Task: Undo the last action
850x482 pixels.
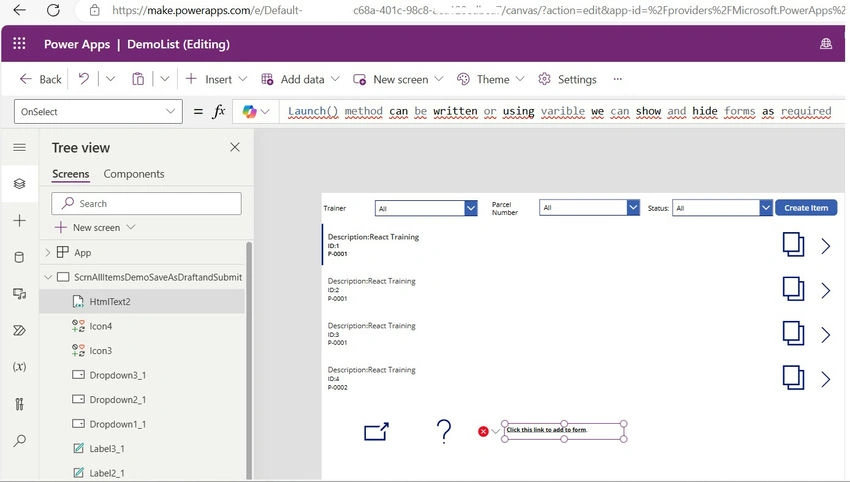Action: pyautogui.click(x=83, y=79)
